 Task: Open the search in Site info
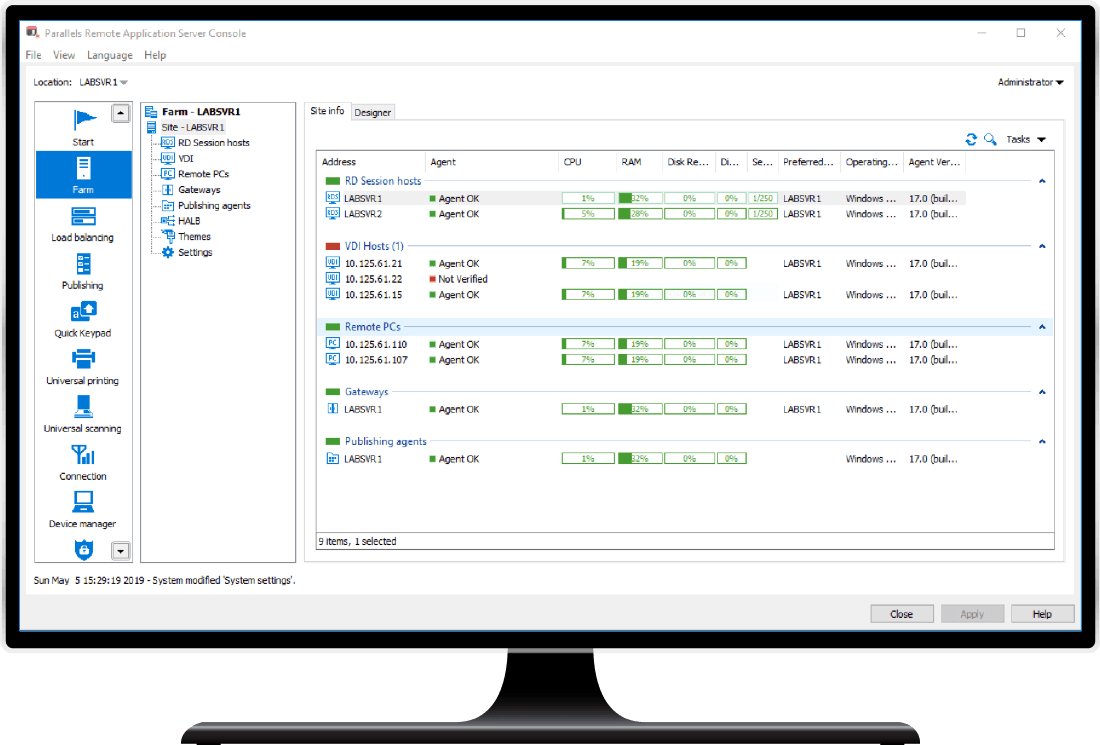click(x=988, y=140)
